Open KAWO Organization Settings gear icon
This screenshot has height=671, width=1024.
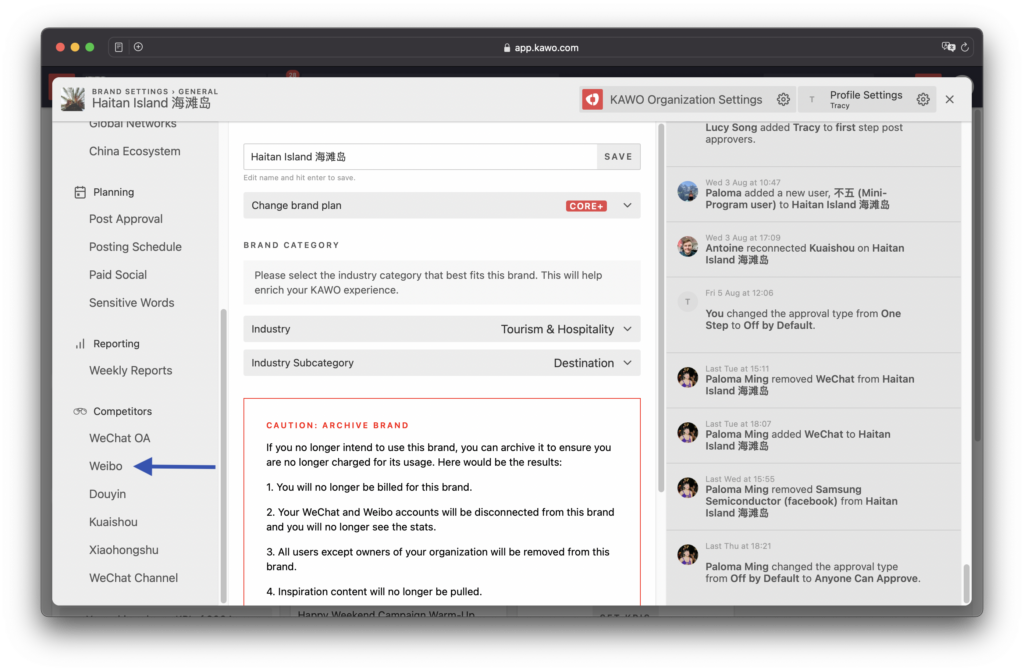(x=783, y=99)
